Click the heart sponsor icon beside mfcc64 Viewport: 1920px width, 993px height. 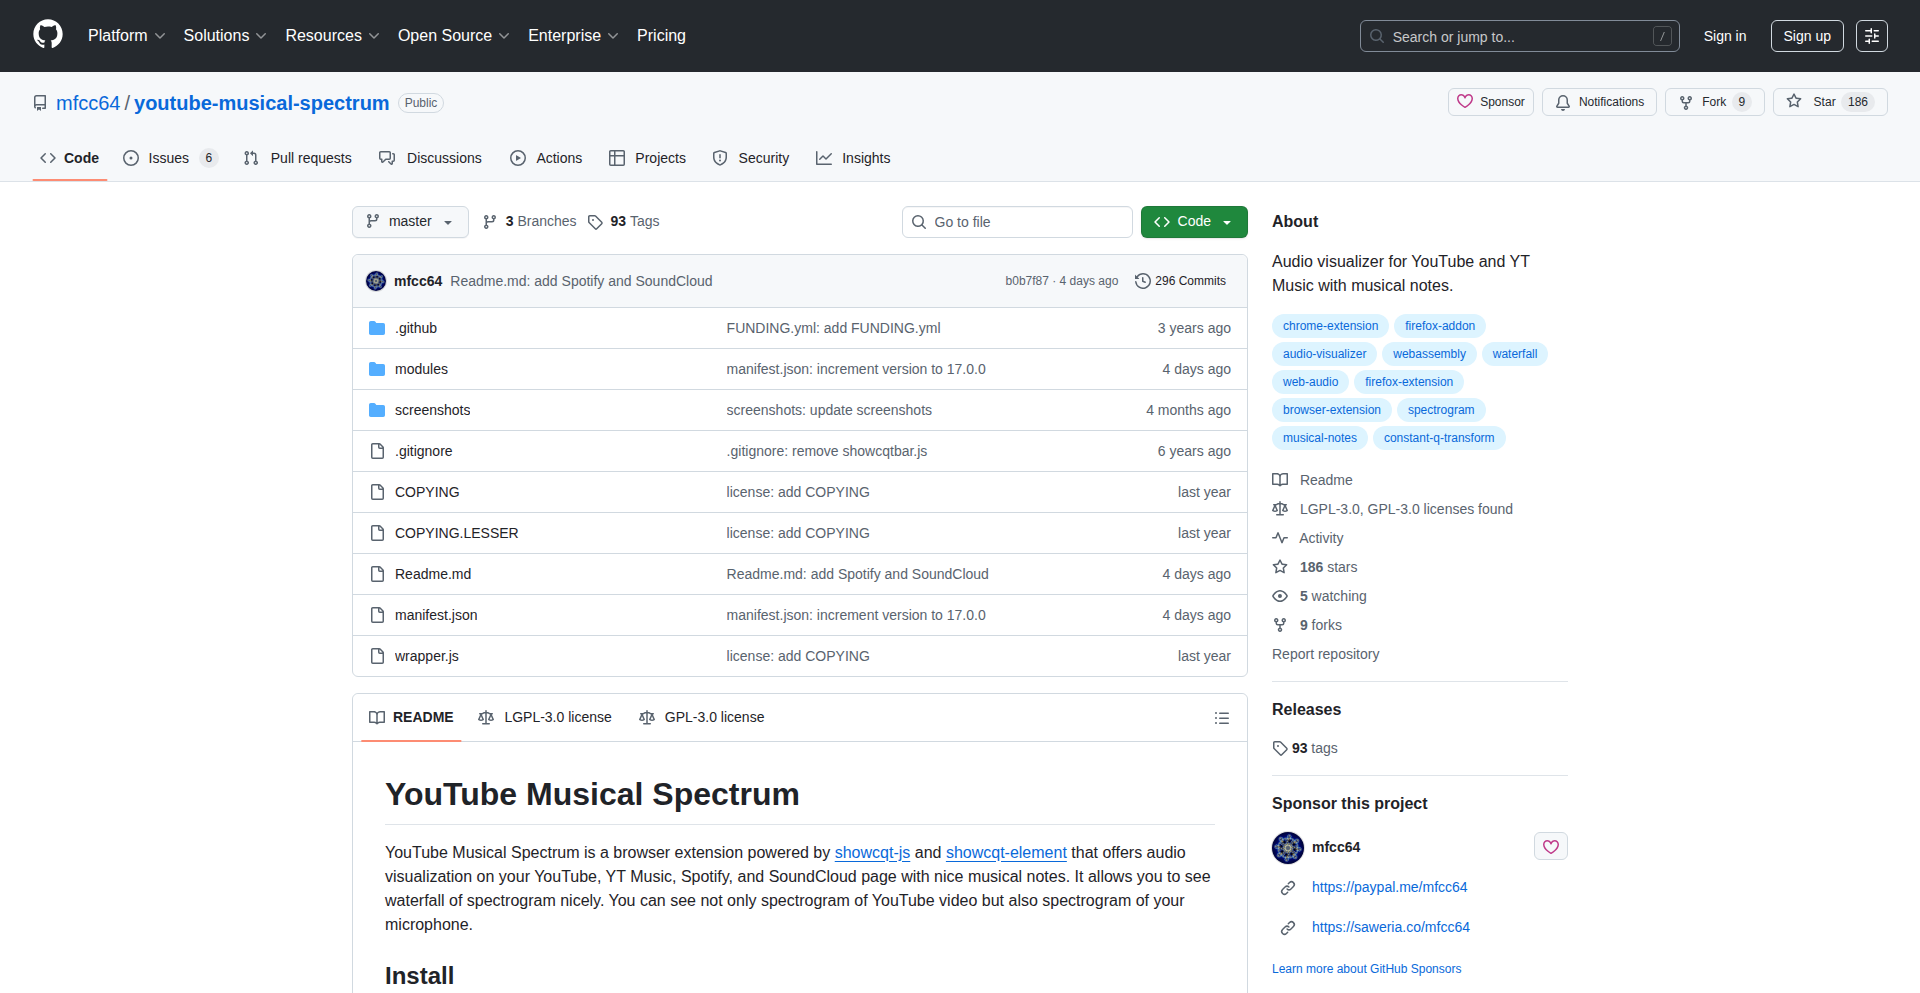1550,847
